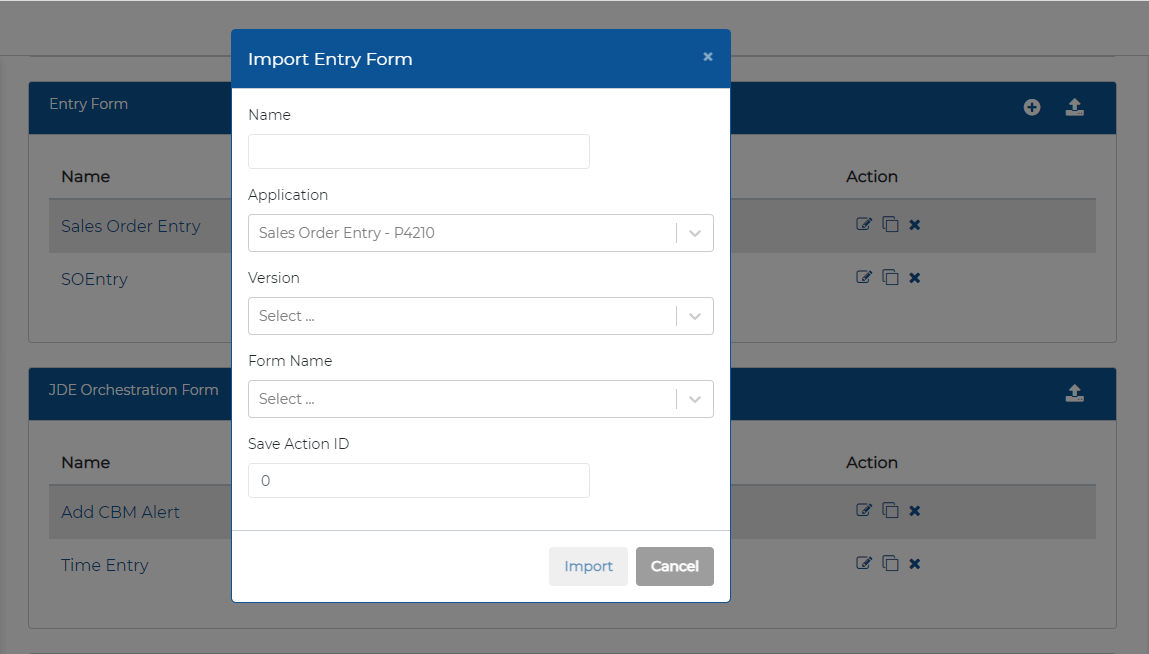Click the Cancel button

674,566
